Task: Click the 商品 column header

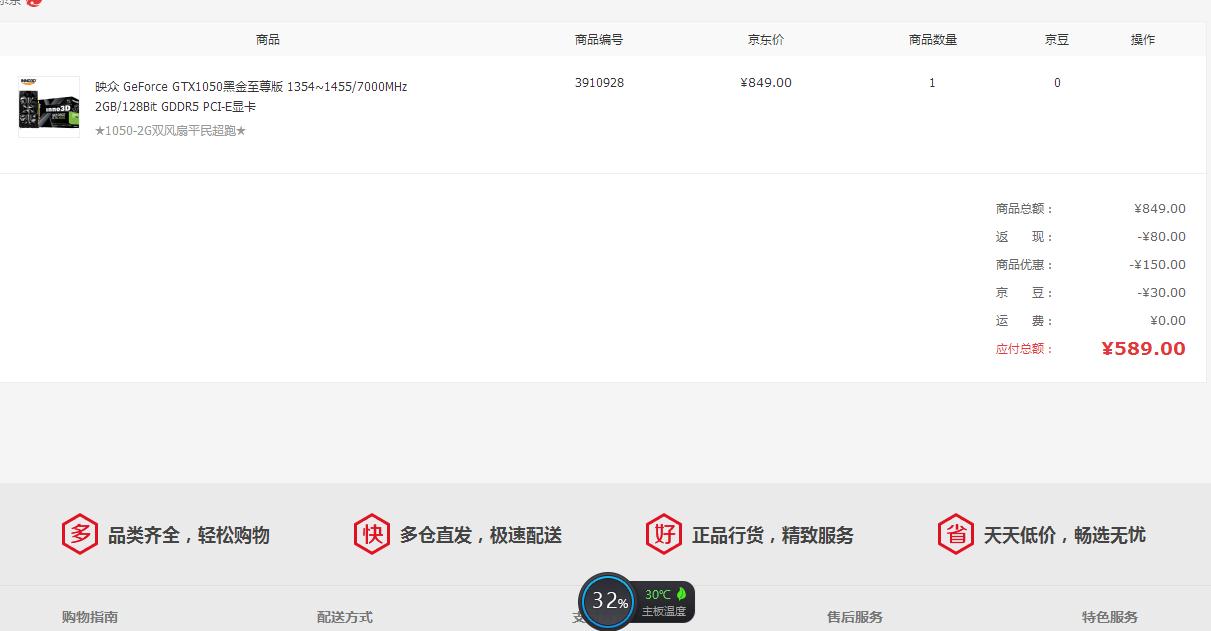Action: 268,40
